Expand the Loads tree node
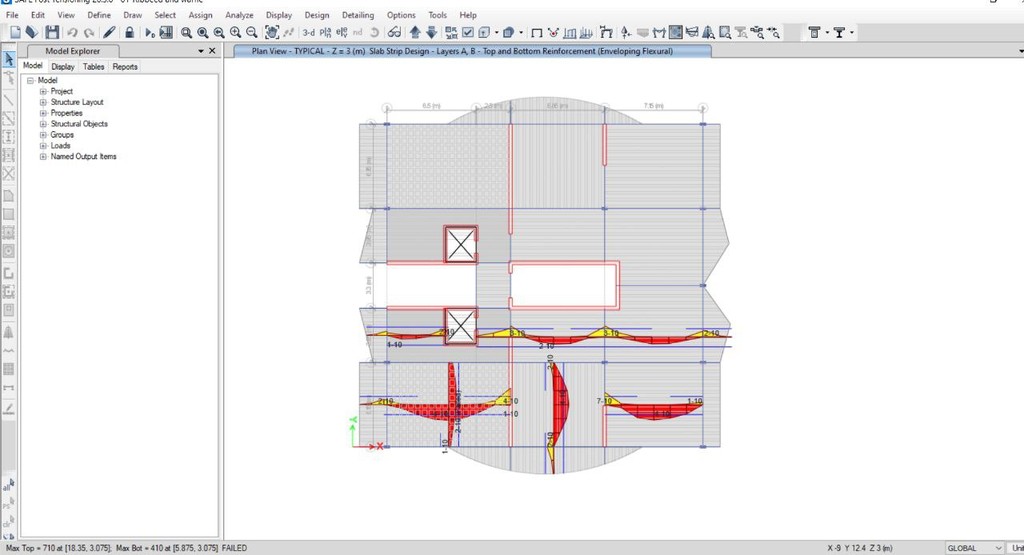Image resolution: width=1024 pixels, height=555 pixels. point(43,146)
